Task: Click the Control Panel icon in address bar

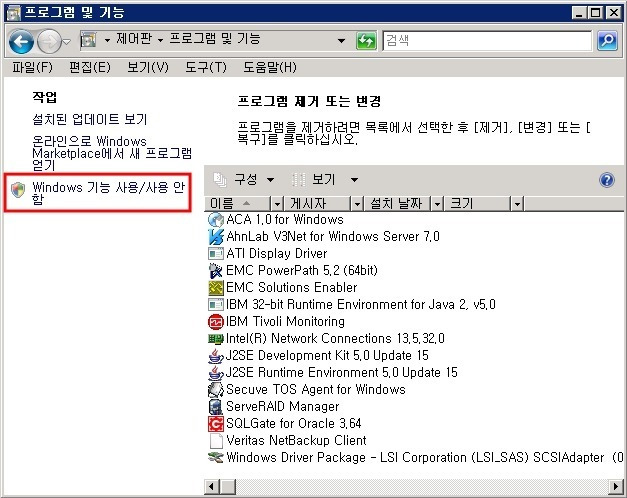Action: [x=88, y=40]
